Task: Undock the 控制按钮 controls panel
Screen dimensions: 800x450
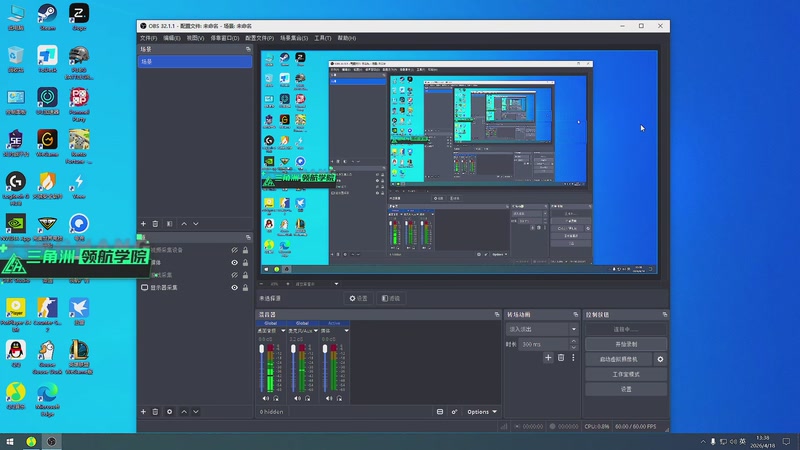Action: [664, 314]
